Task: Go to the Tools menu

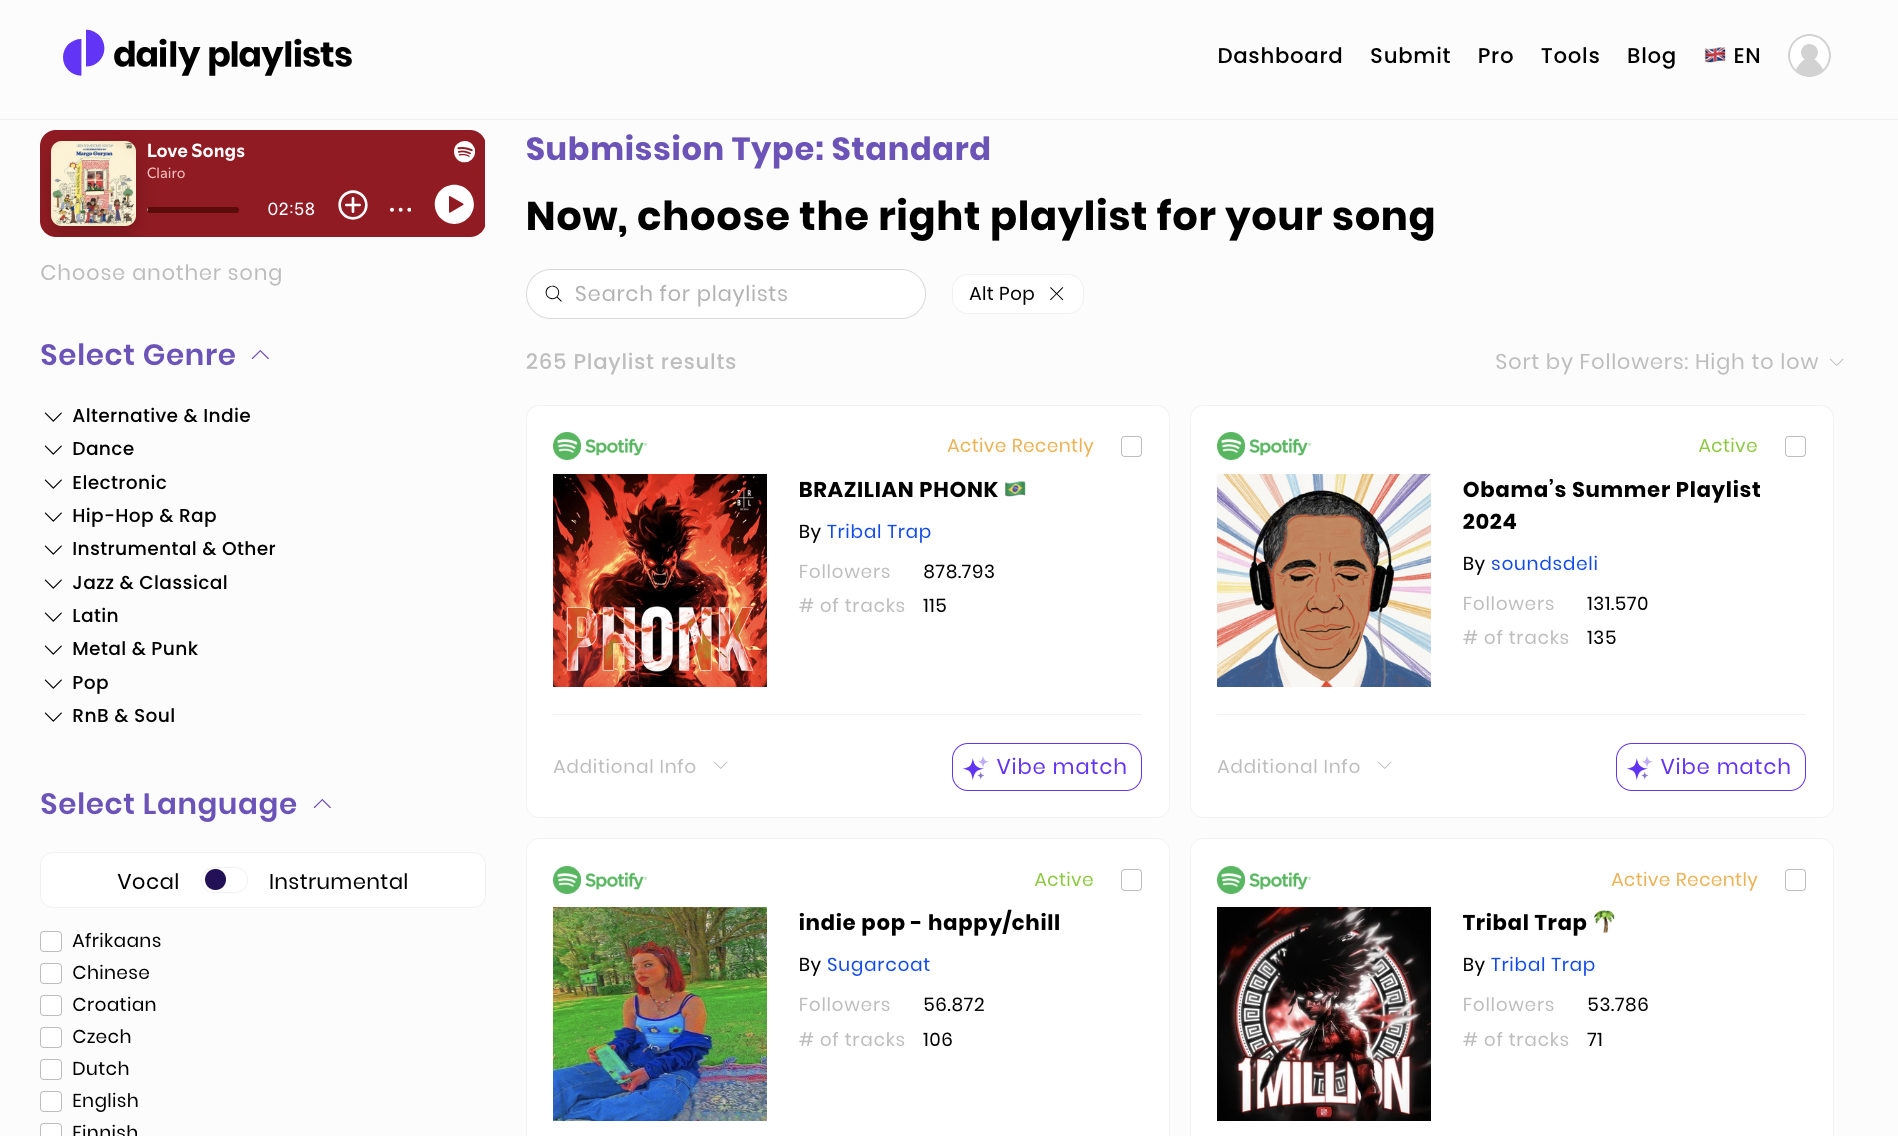Action: coord(1569,56)
